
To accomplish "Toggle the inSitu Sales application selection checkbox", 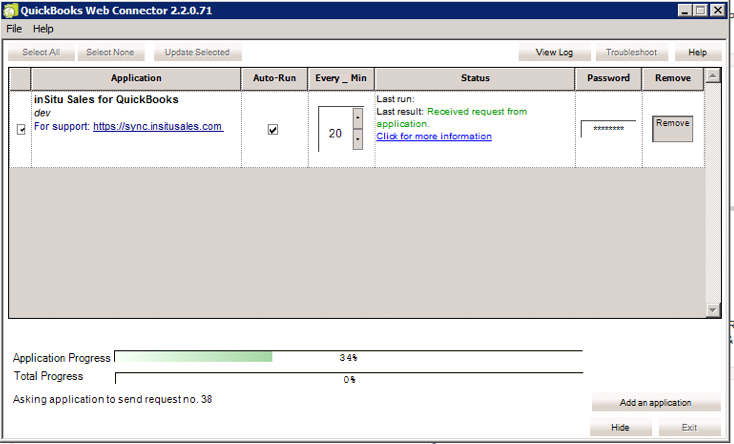I will [x=21, y=129].
